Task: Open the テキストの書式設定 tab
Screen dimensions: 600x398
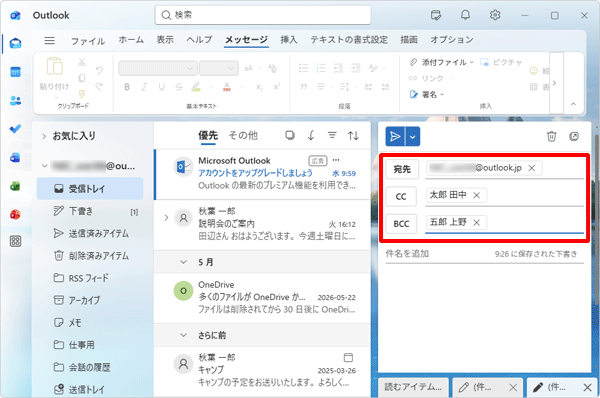Action: pos(349,39)
